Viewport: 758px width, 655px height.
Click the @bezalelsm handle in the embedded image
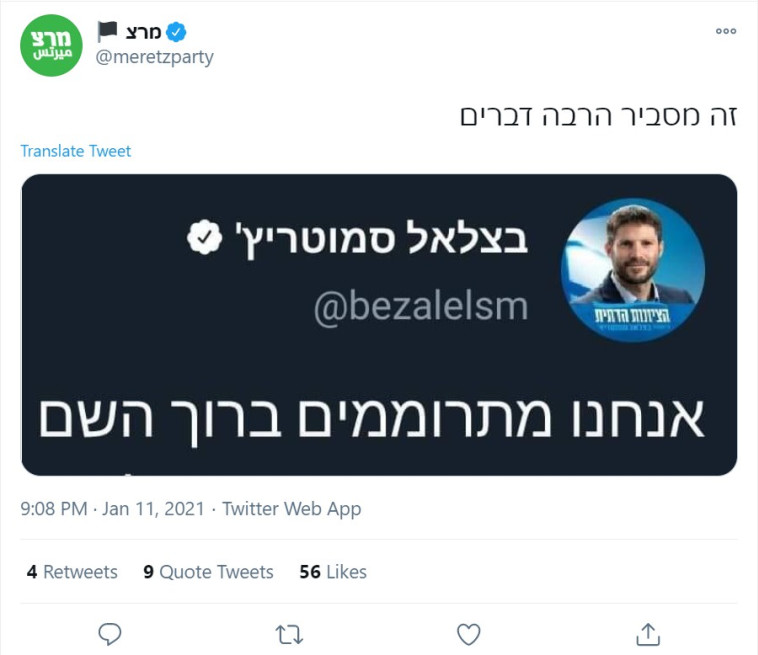tap(420, 307)
